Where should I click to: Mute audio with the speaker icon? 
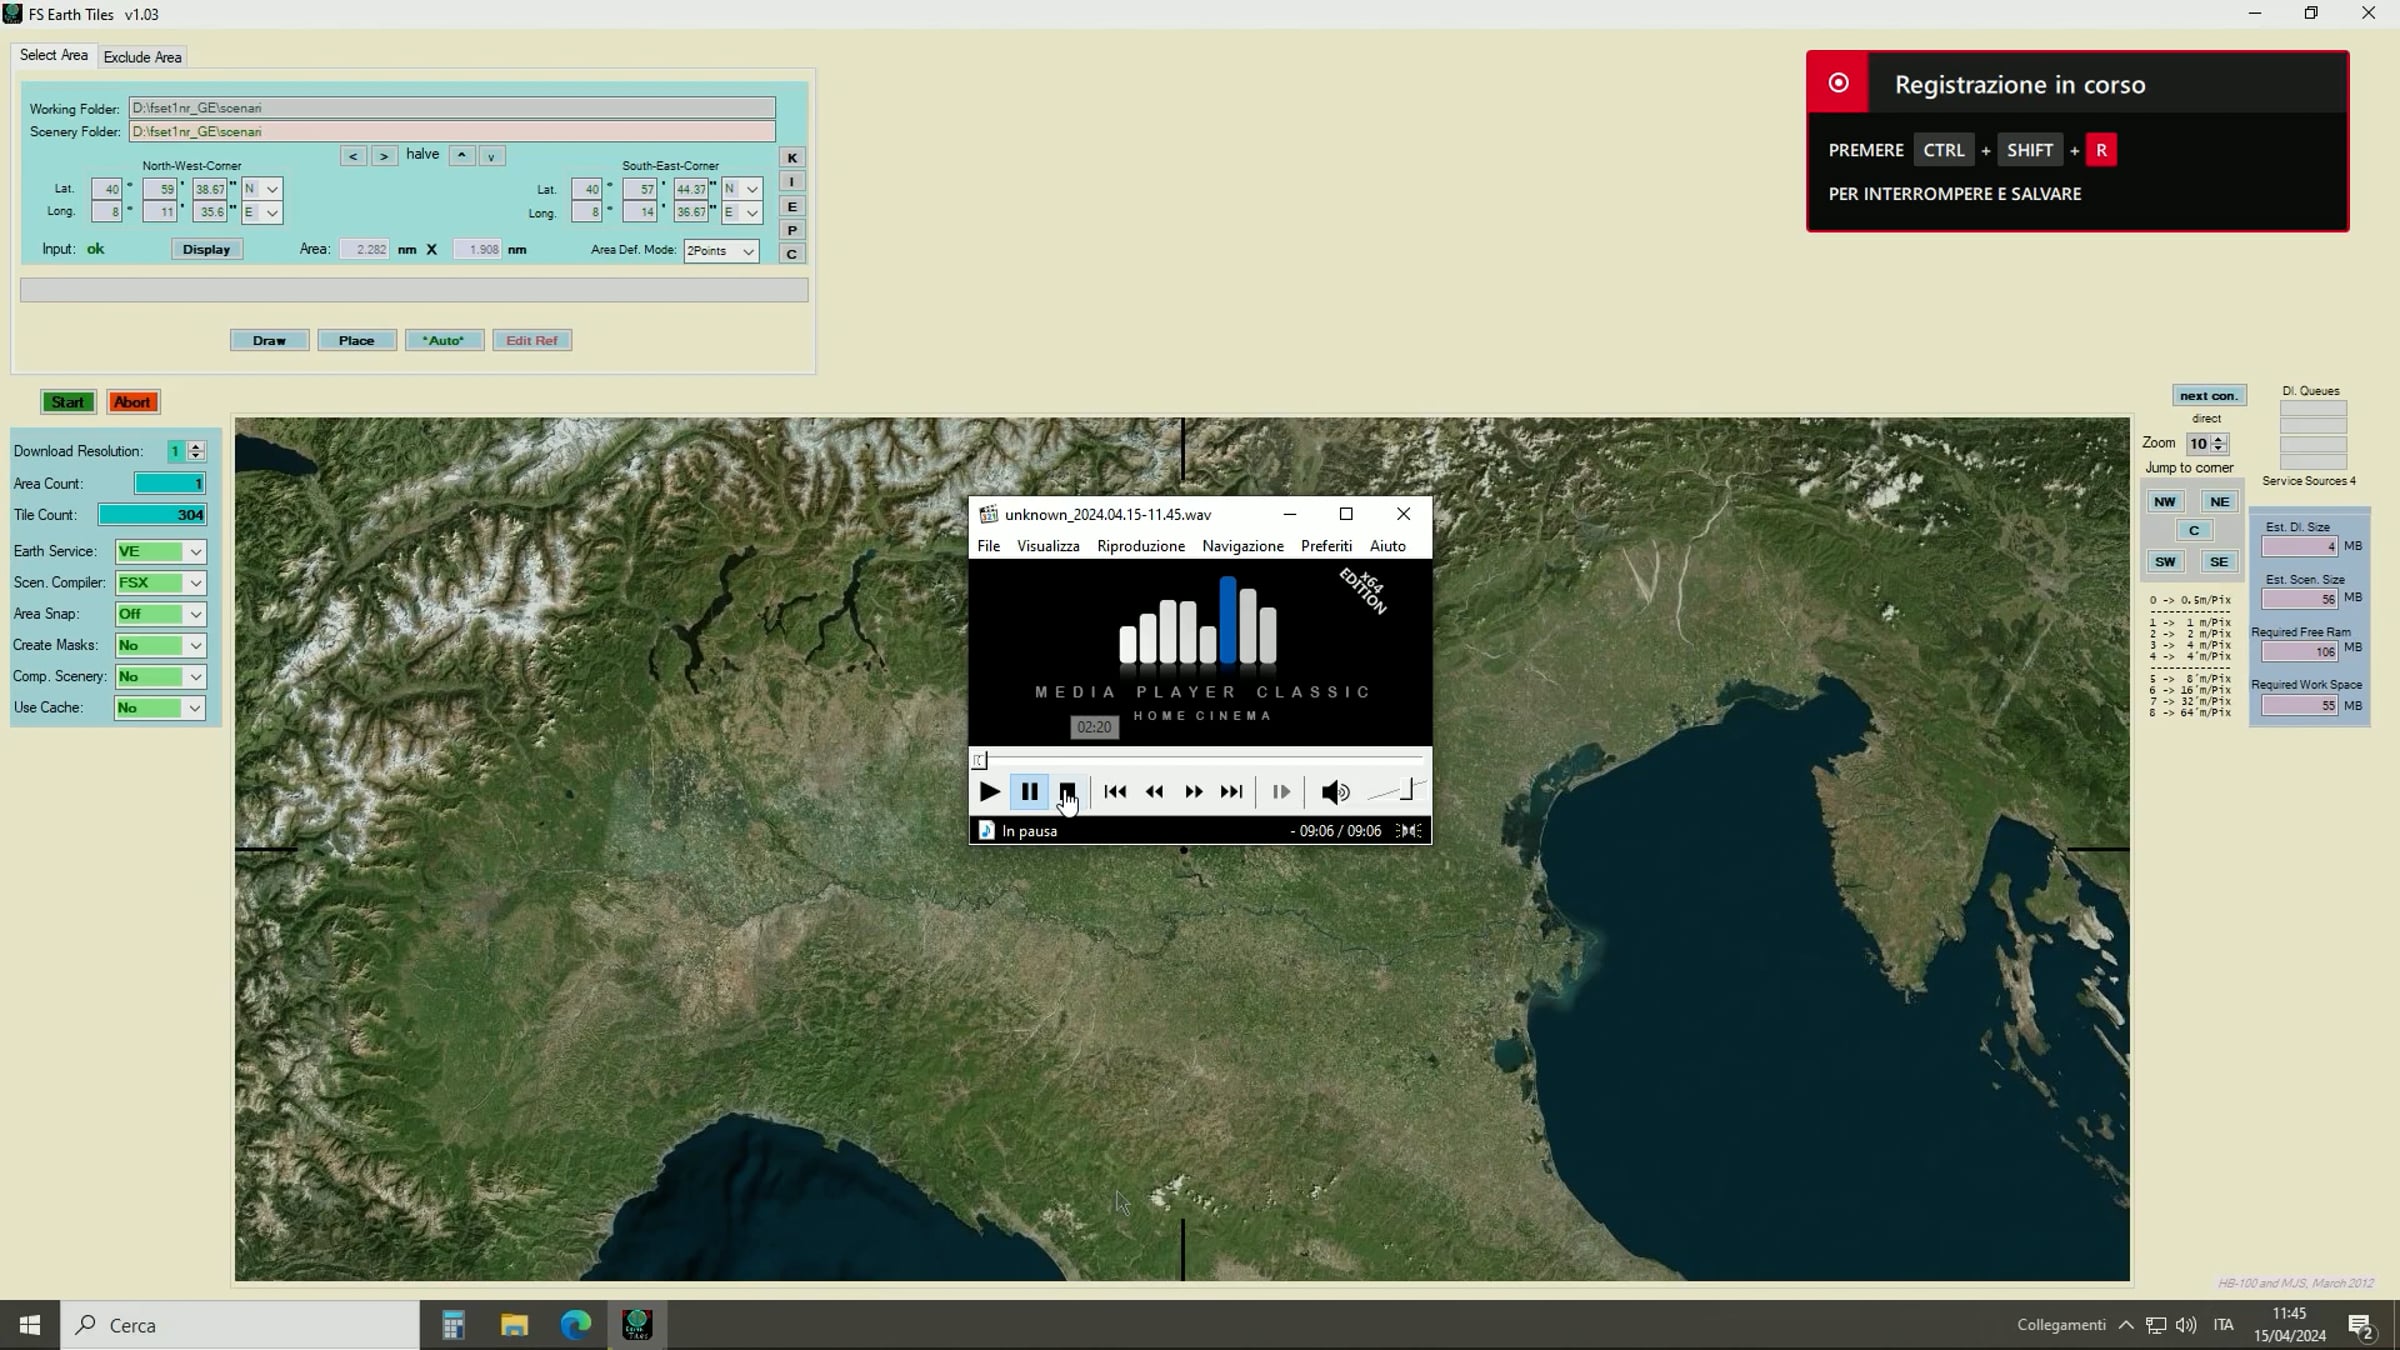pyautogui.click(x=1334, y=792)
